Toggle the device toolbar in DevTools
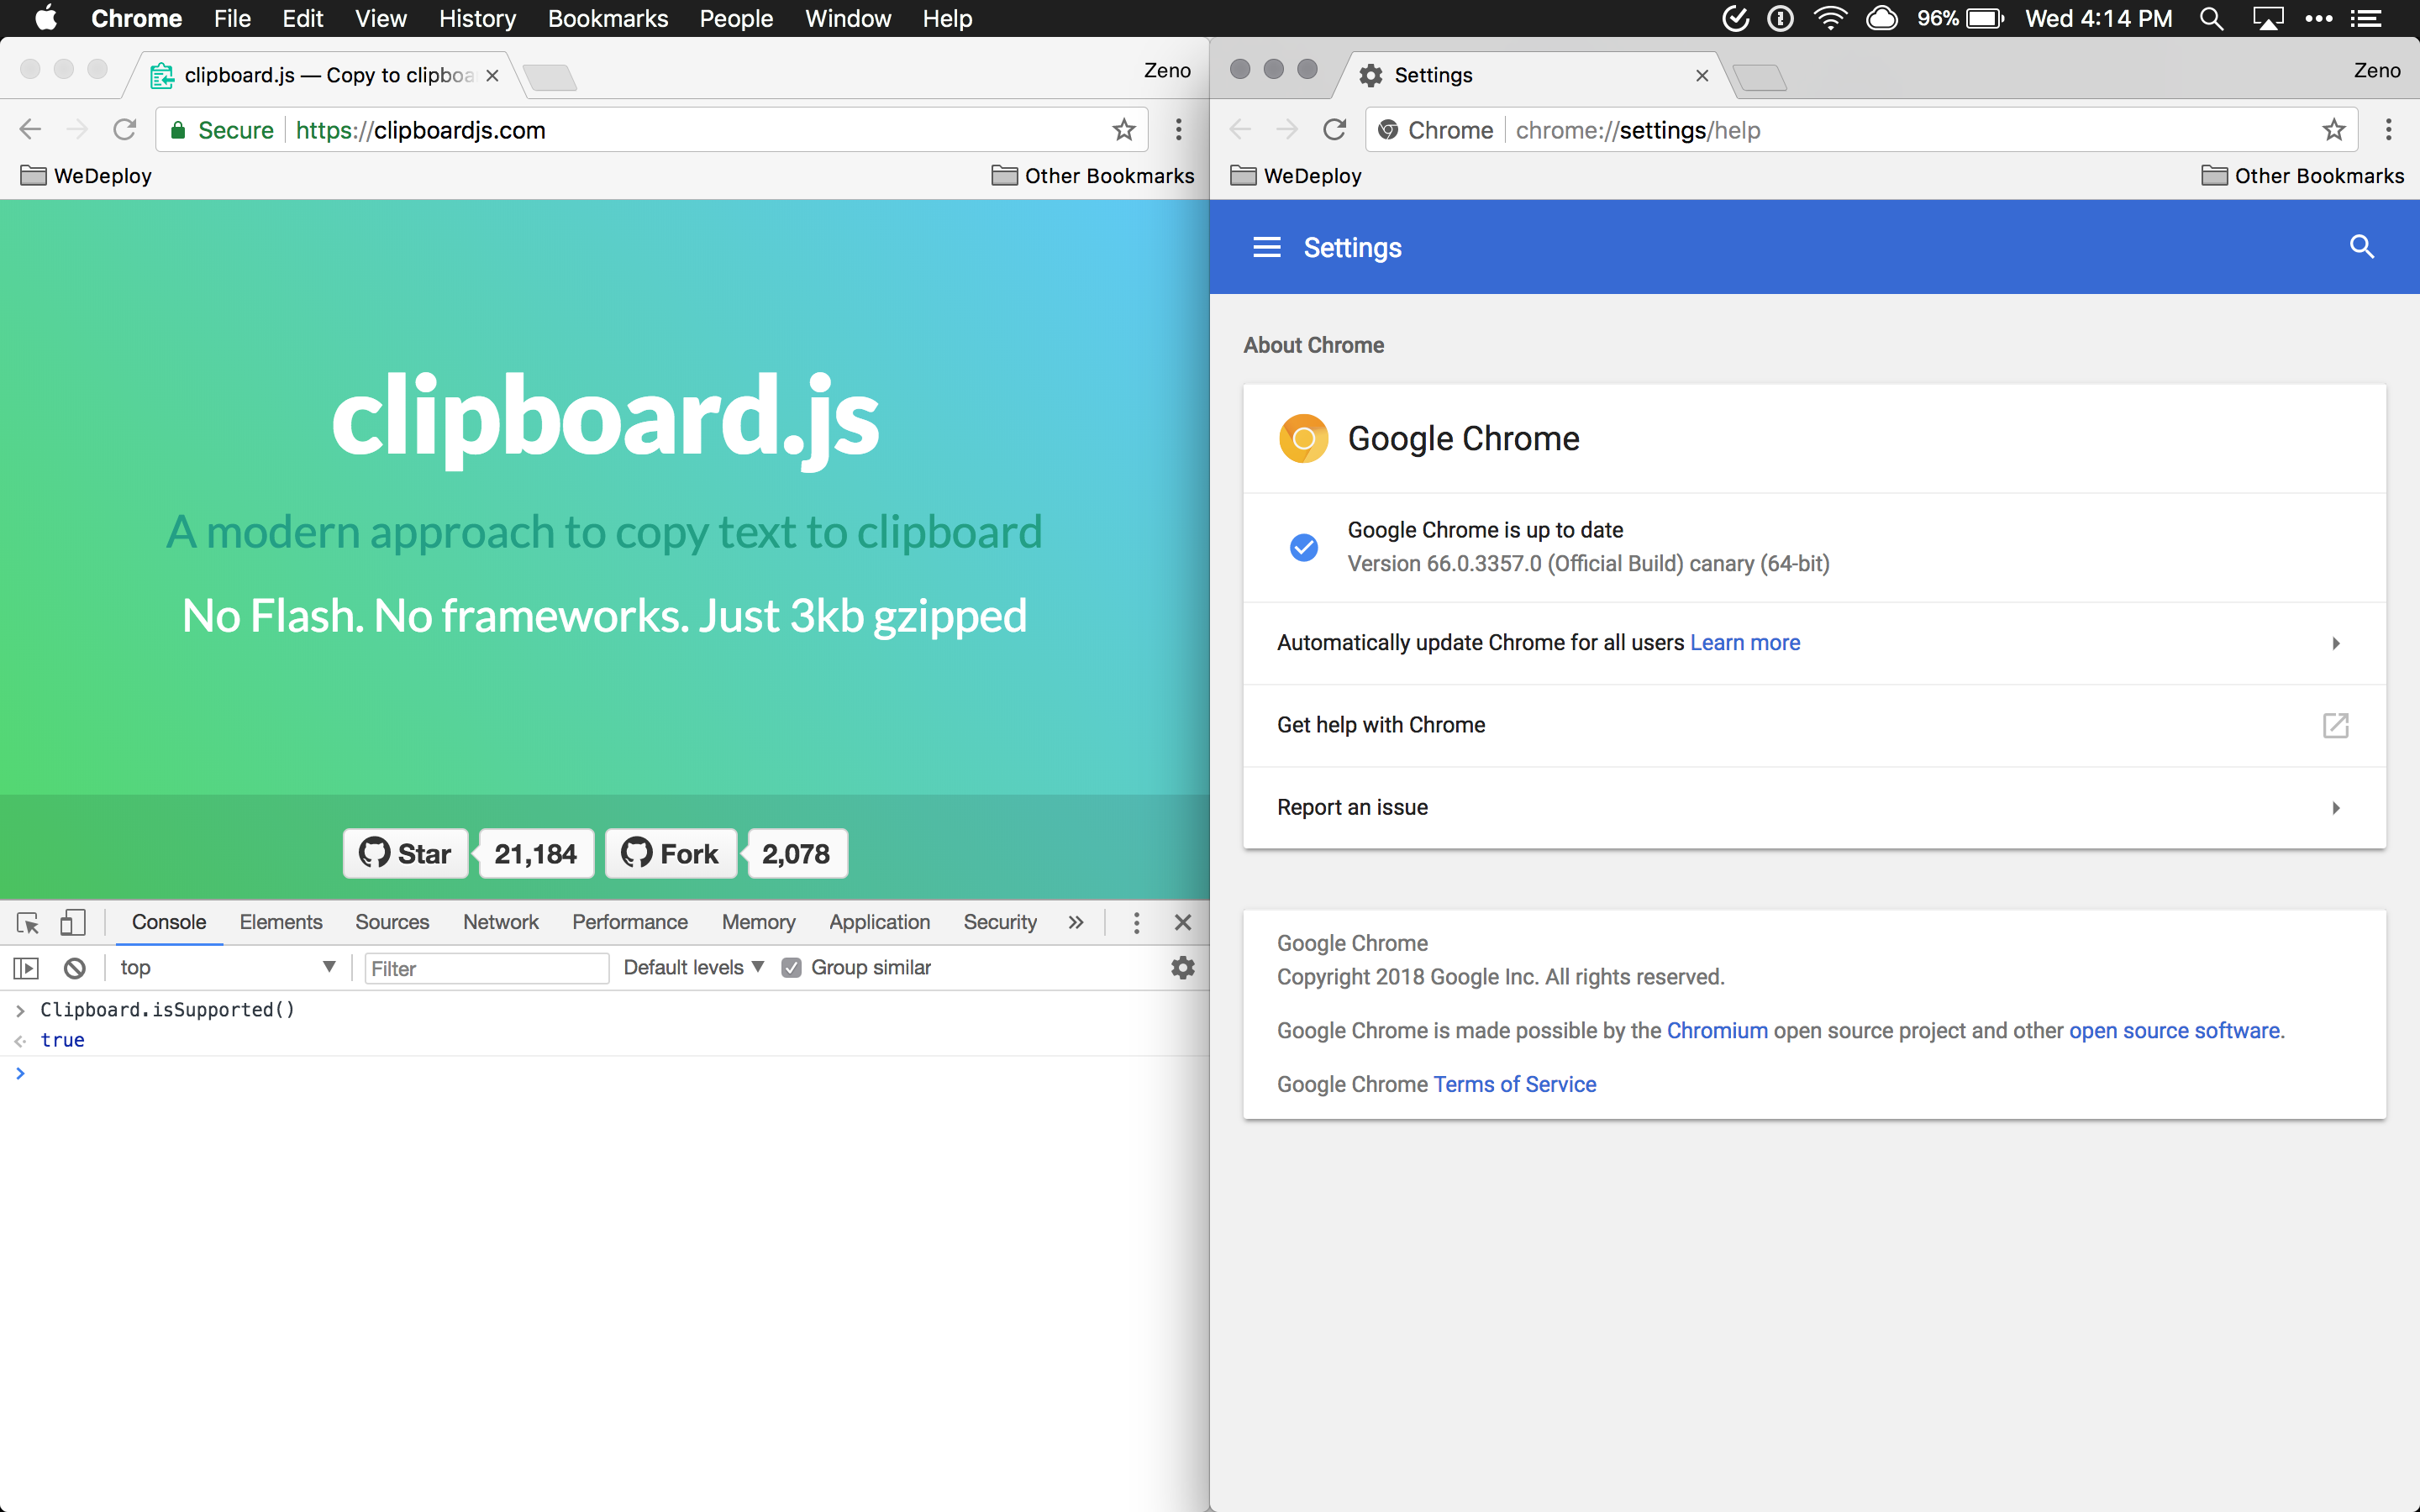The height and width of the screenshot is (1512, 2420). [x=72, y=922]
